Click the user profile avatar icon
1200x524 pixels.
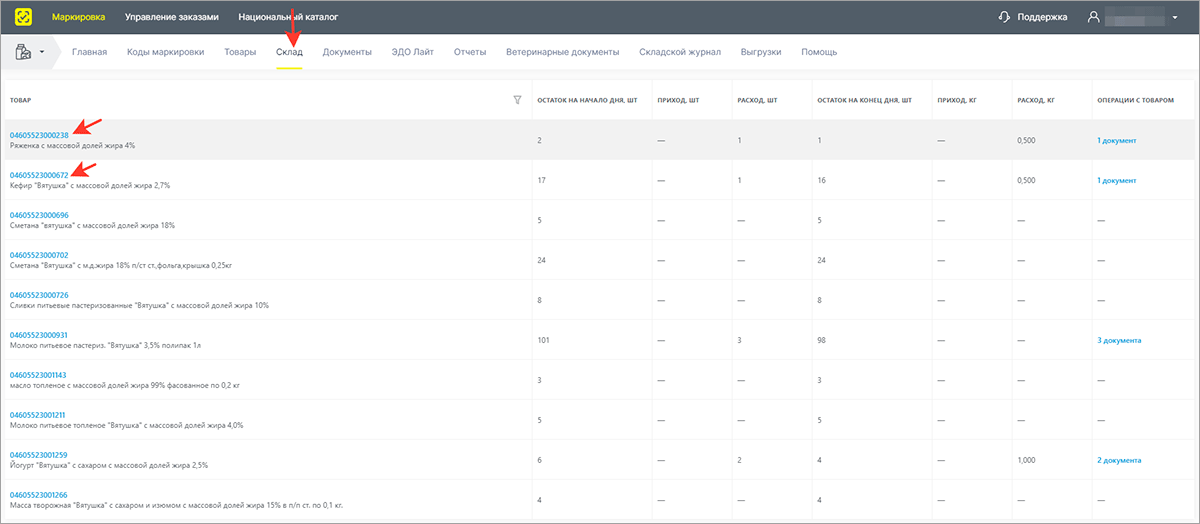pos(1094,17)
